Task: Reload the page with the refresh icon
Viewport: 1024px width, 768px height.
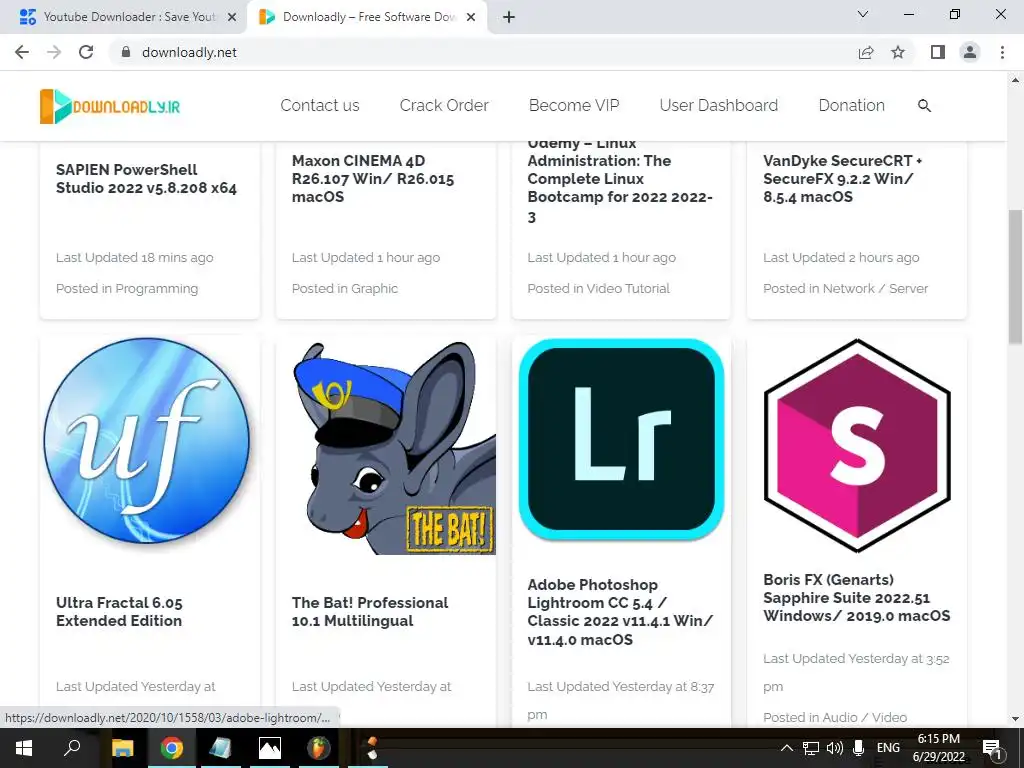Action: [x=86, y=52]
